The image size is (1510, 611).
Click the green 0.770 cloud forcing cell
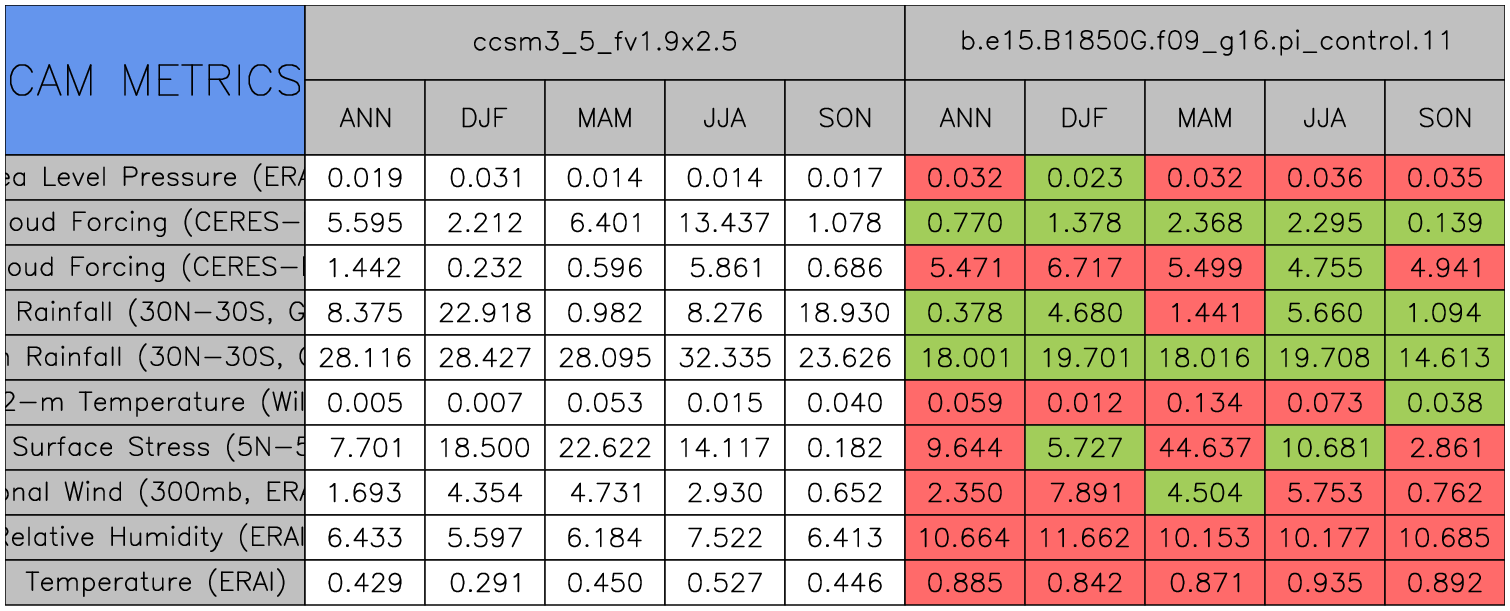pos(965,223)
